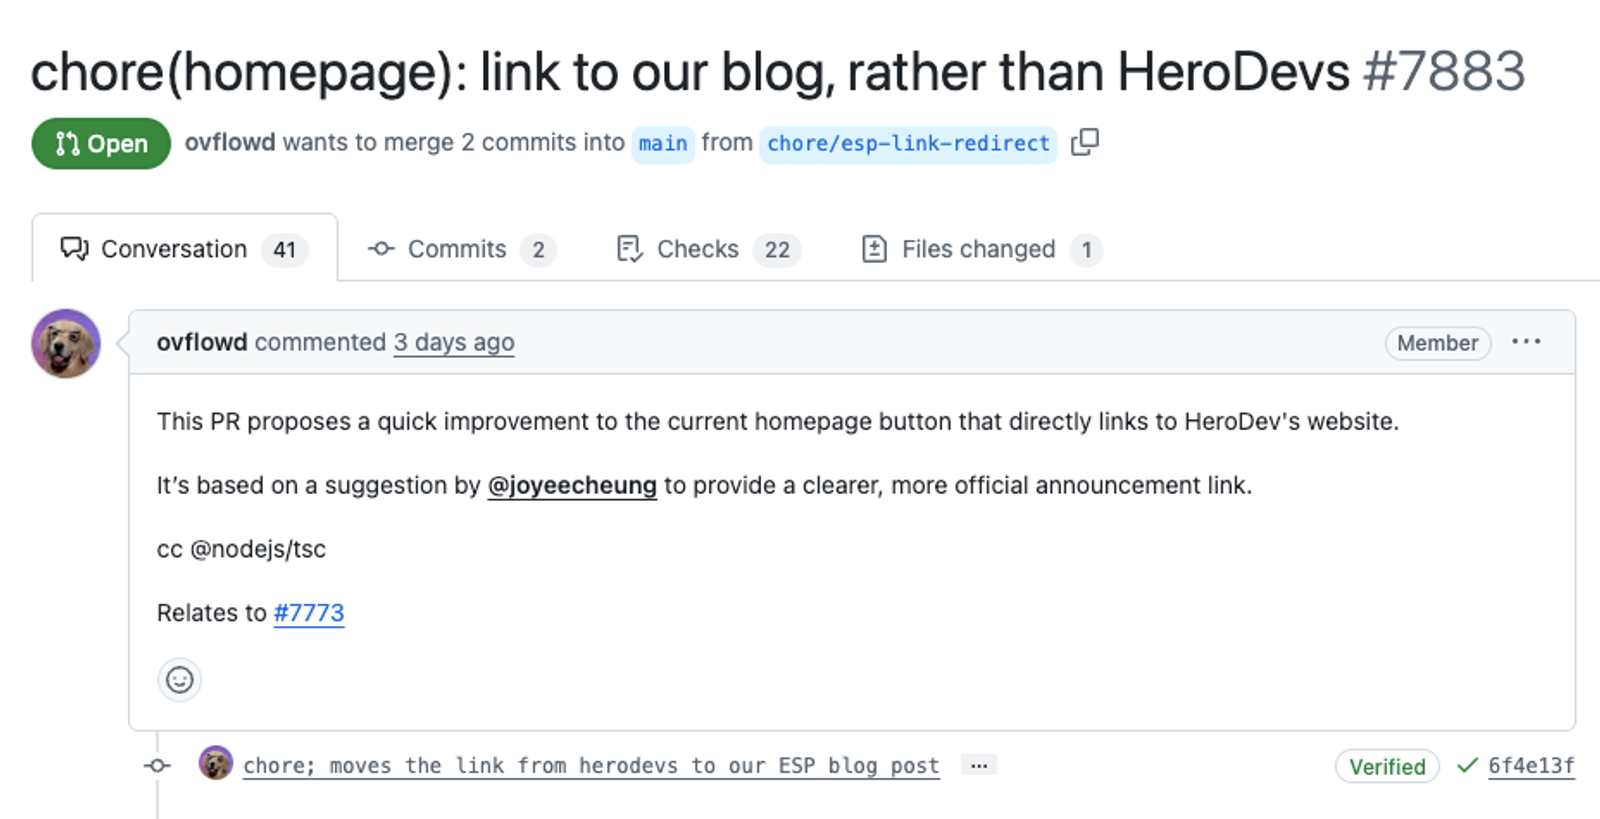Click the green checkmark status icon
Viewport: 1600px width, 819px height.
tap(1467, 766)
